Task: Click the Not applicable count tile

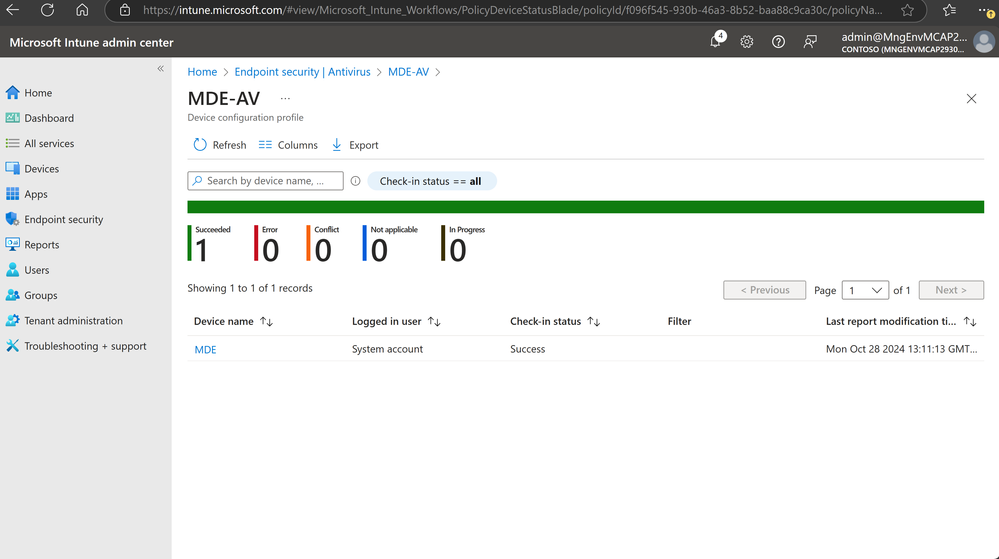Action: click(391, 243)
